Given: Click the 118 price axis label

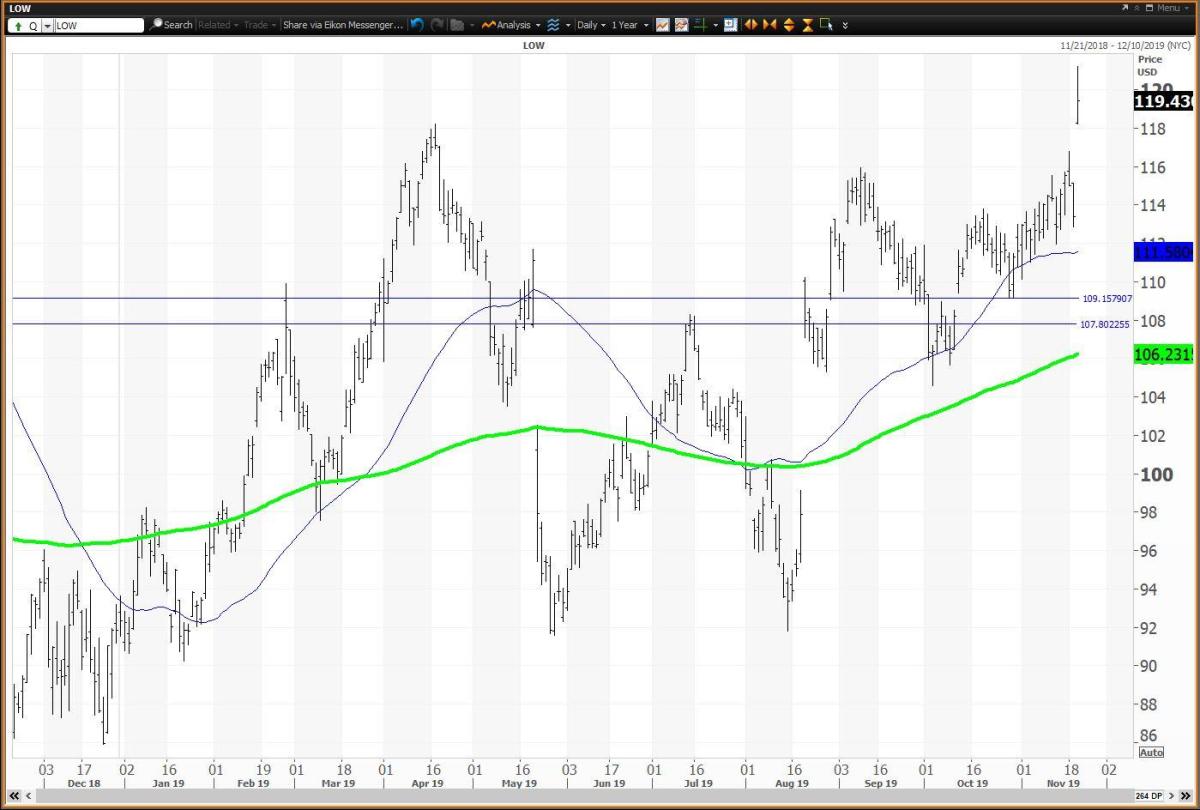Looking at the screenshot, I should [1151, 129].
